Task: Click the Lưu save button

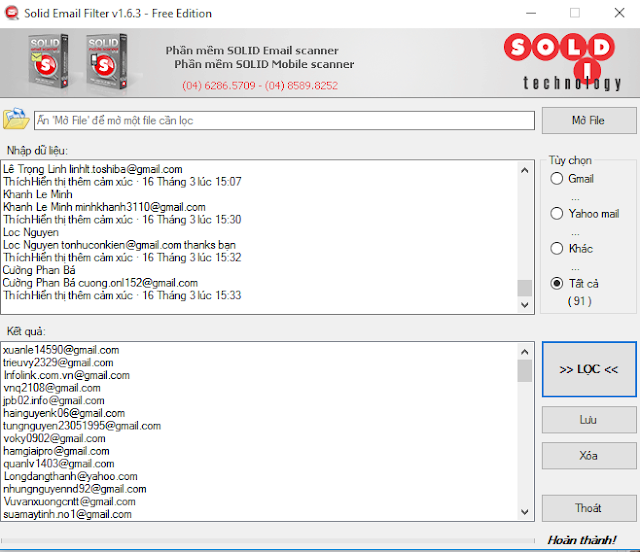Action: [589, 420]
